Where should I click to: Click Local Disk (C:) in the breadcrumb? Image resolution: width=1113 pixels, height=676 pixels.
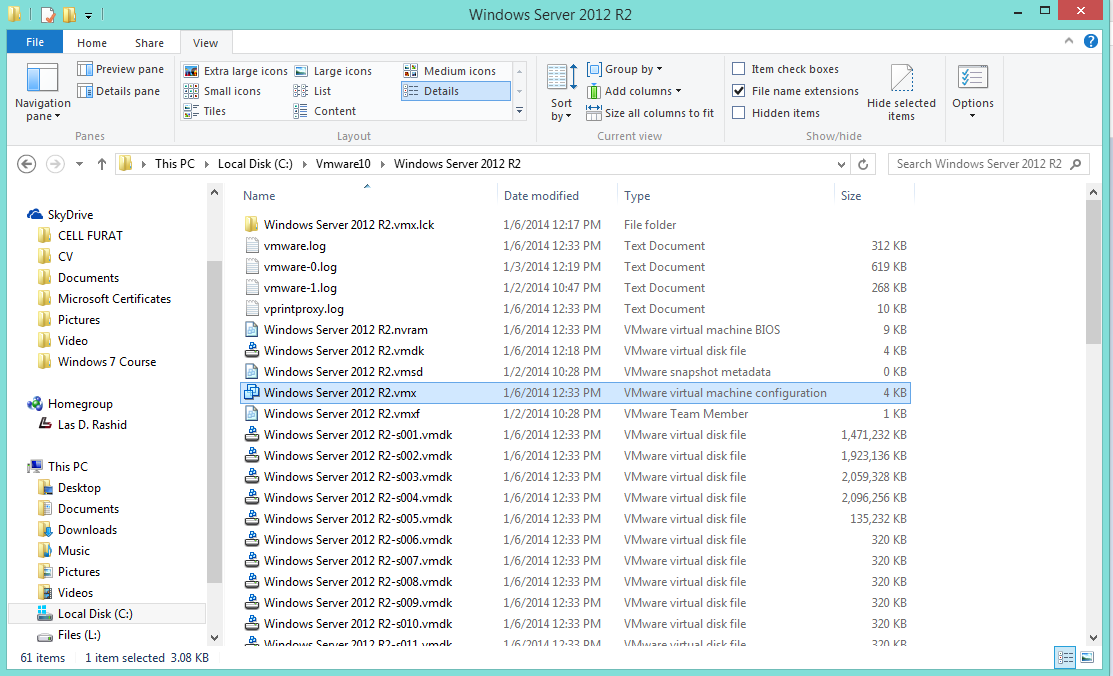click(255, 164)
